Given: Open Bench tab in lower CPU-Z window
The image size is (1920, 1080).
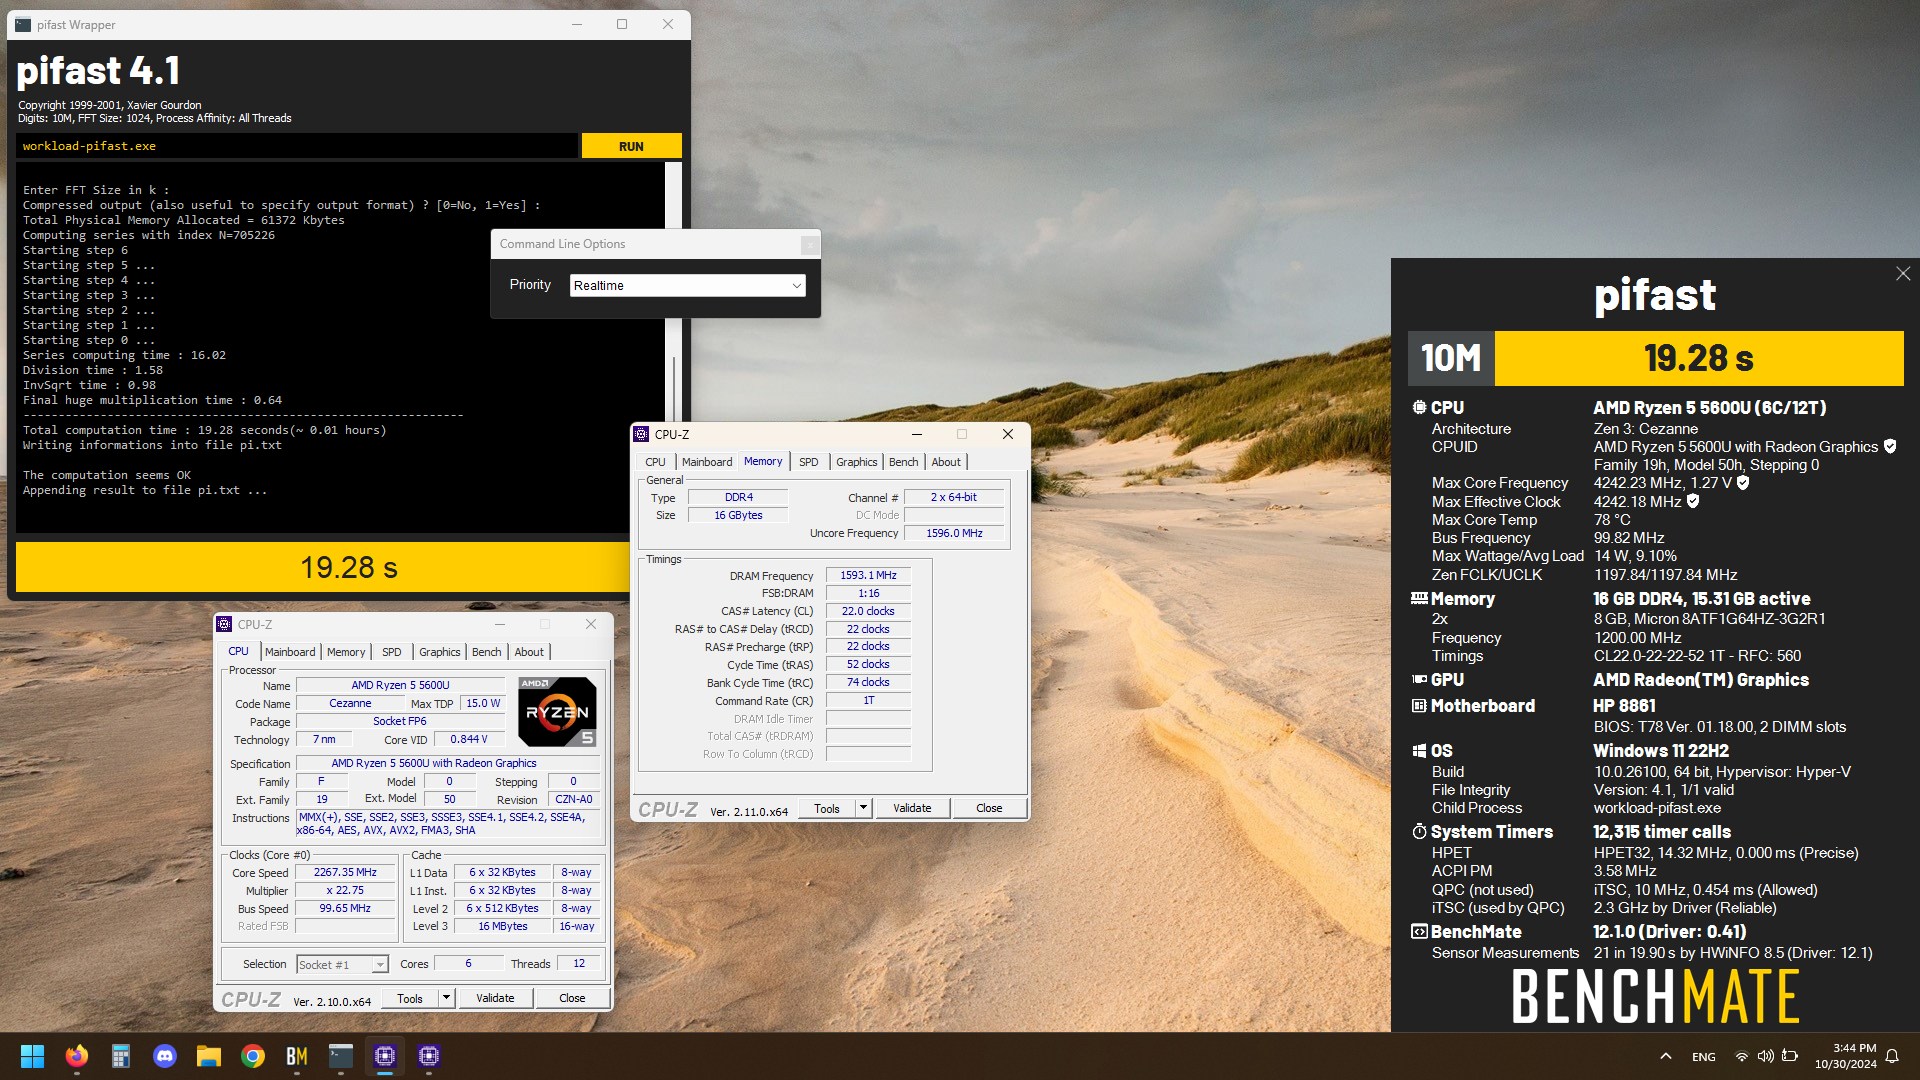Looking at the screenshot, I should (486, 652).
